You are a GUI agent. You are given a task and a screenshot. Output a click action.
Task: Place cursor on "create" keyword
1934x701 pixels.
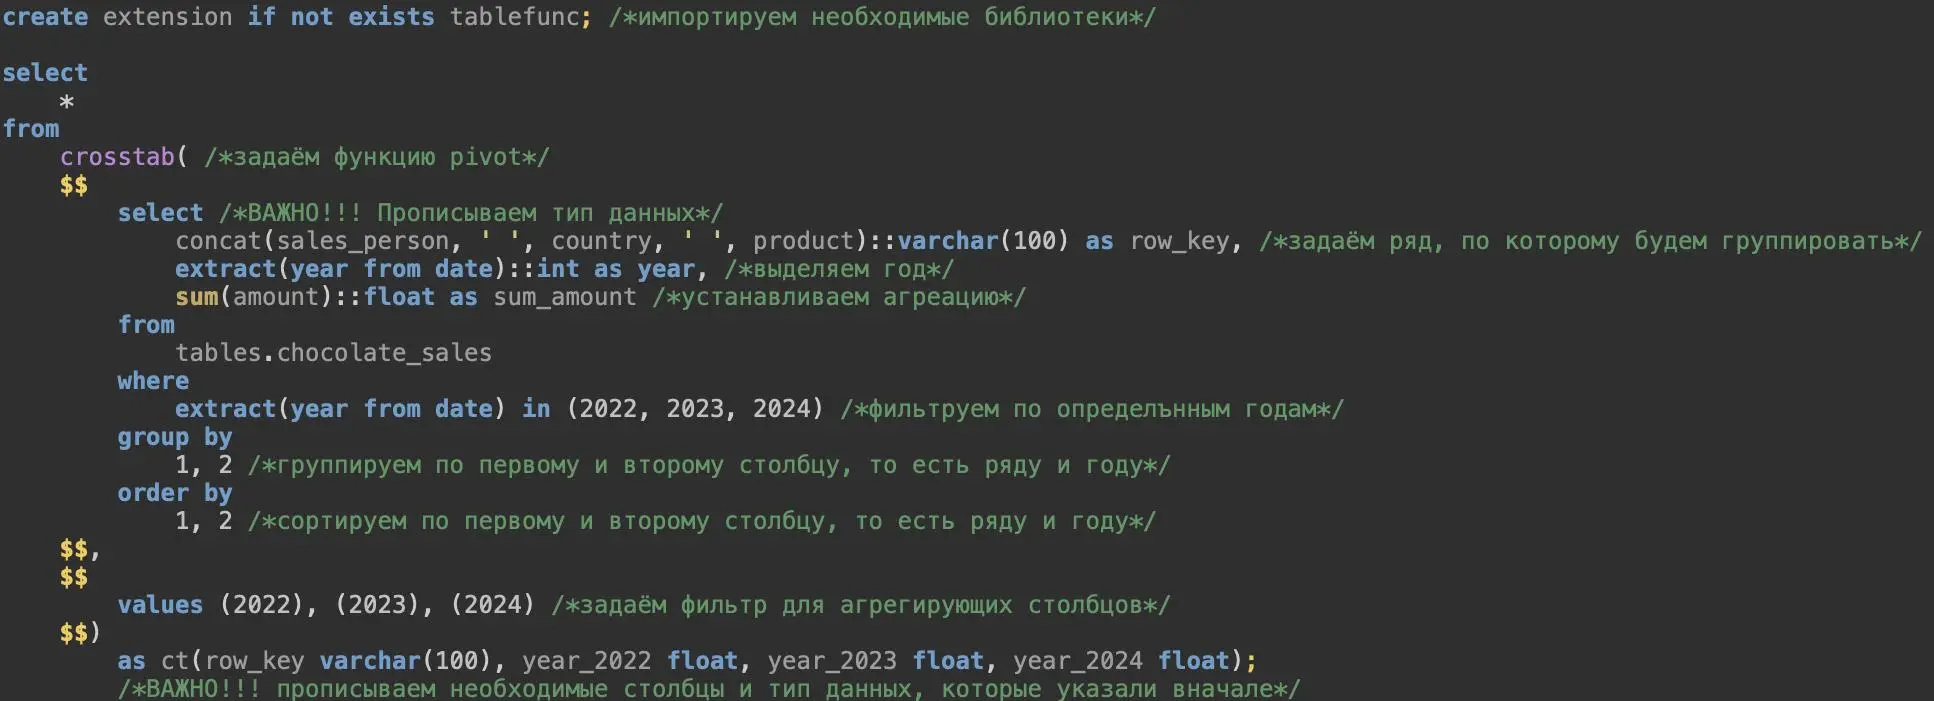45,17
